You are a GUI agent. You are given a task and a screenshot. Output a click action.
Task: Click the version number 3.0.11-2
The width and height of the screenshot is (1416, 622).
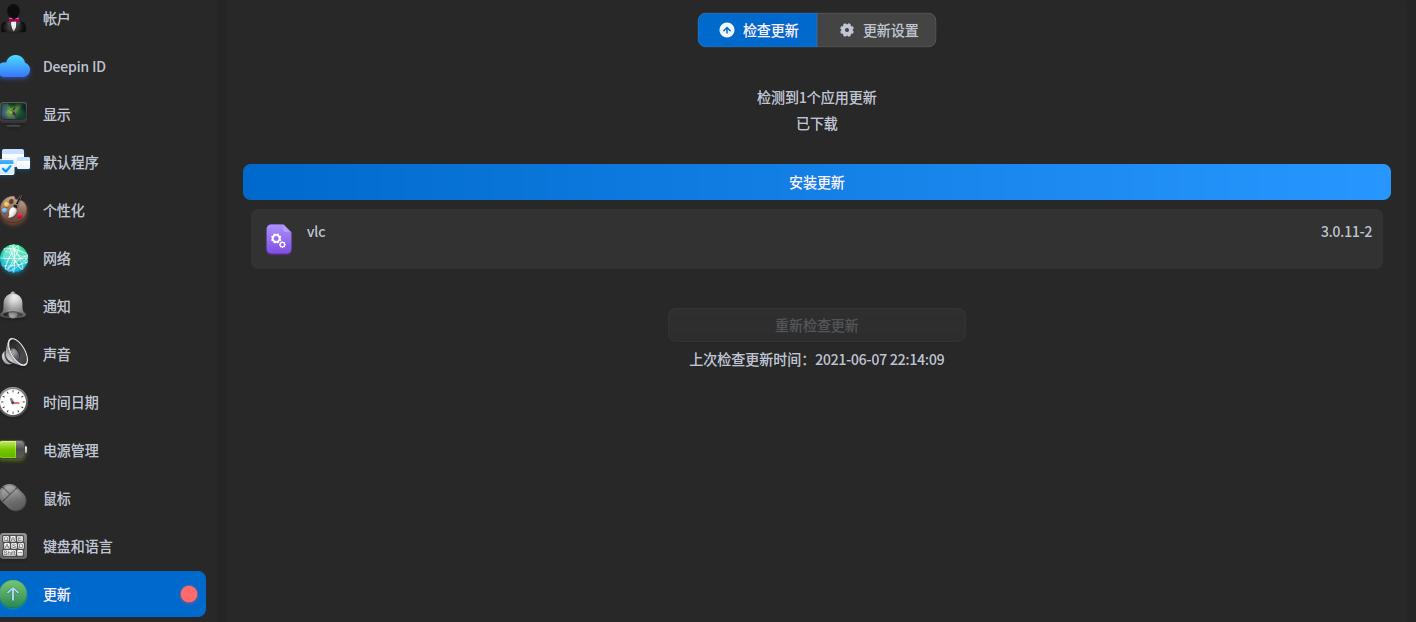click(1346, 232)
